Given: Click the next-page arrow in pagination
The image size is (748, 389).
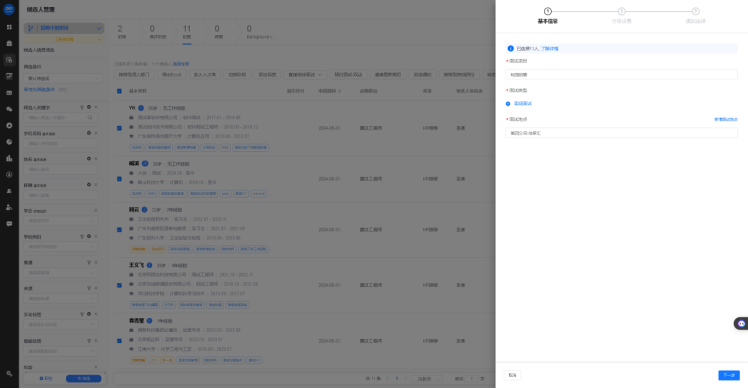Looking at the screenshot, I should pos(406,378).
